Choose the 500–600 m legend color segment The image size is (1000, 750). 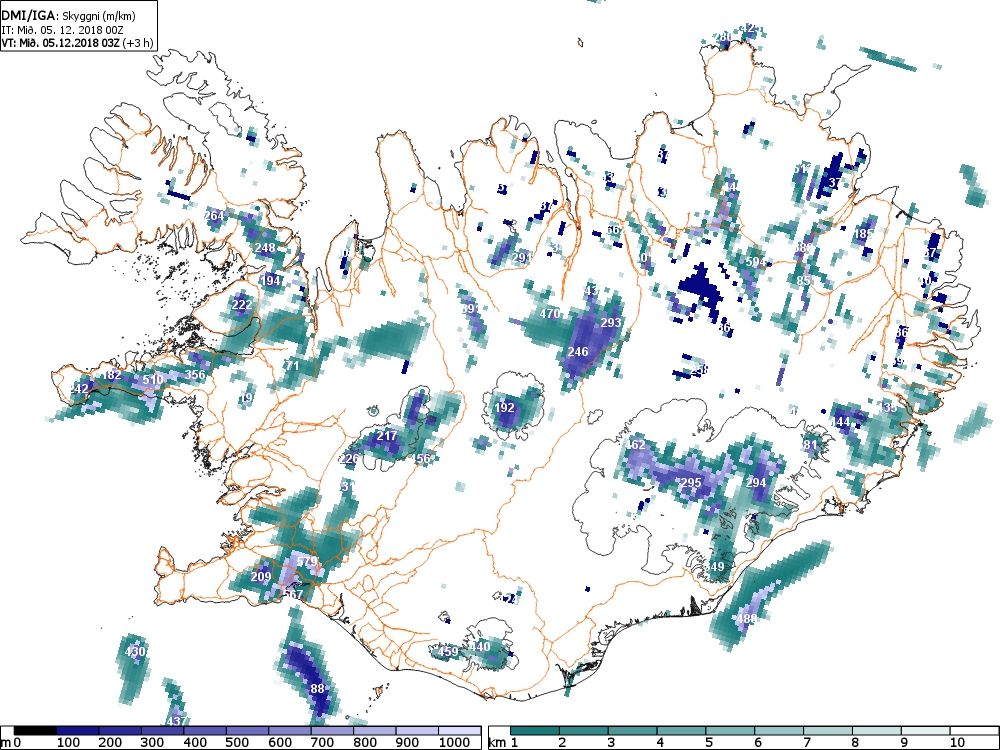click(247, 731)
